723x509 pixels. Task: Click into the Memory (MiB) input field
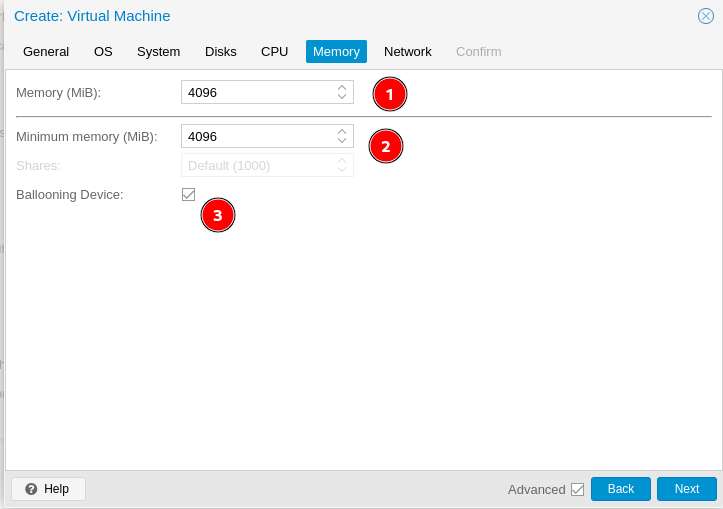(x=257, y=92)
